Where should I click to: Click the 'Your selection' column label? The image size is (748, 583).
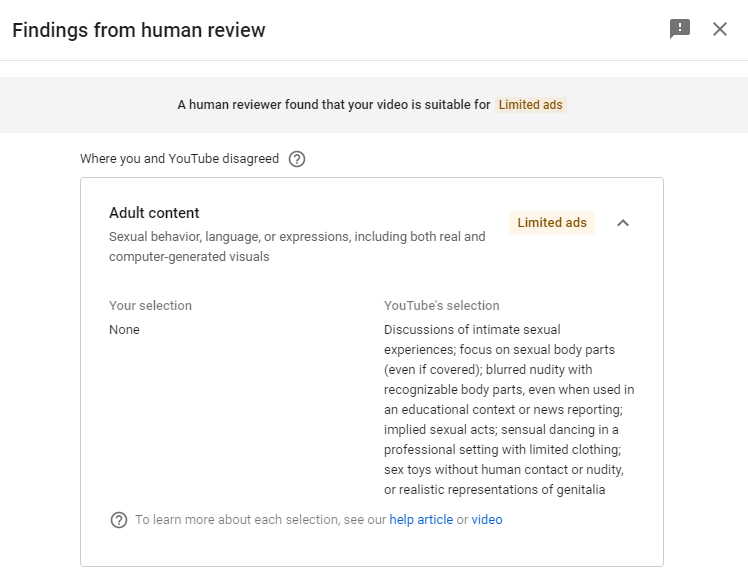[150, 305]
